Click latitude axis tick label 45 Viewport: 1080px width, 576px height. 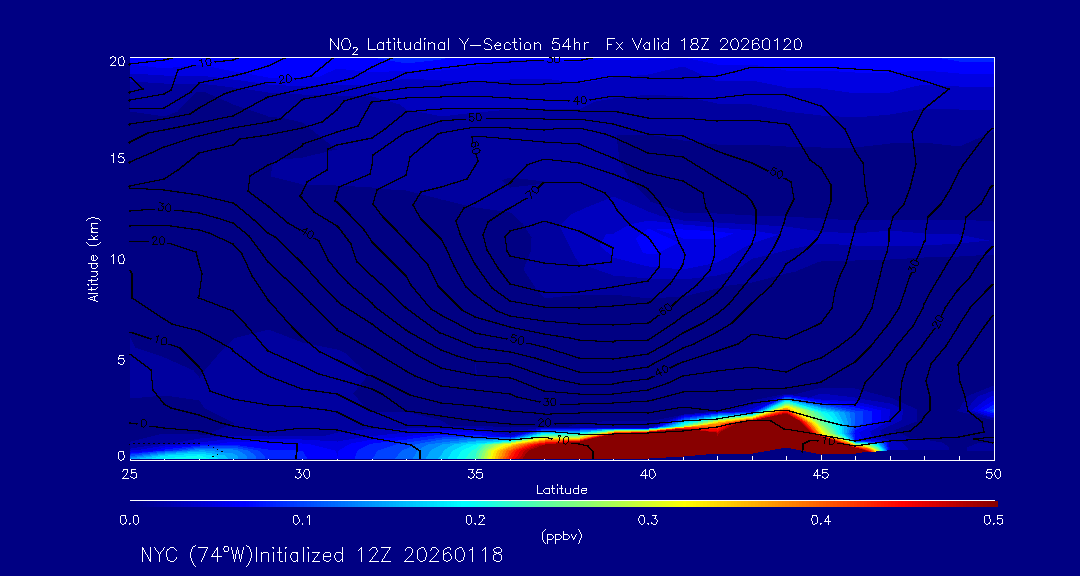(821, 474)
